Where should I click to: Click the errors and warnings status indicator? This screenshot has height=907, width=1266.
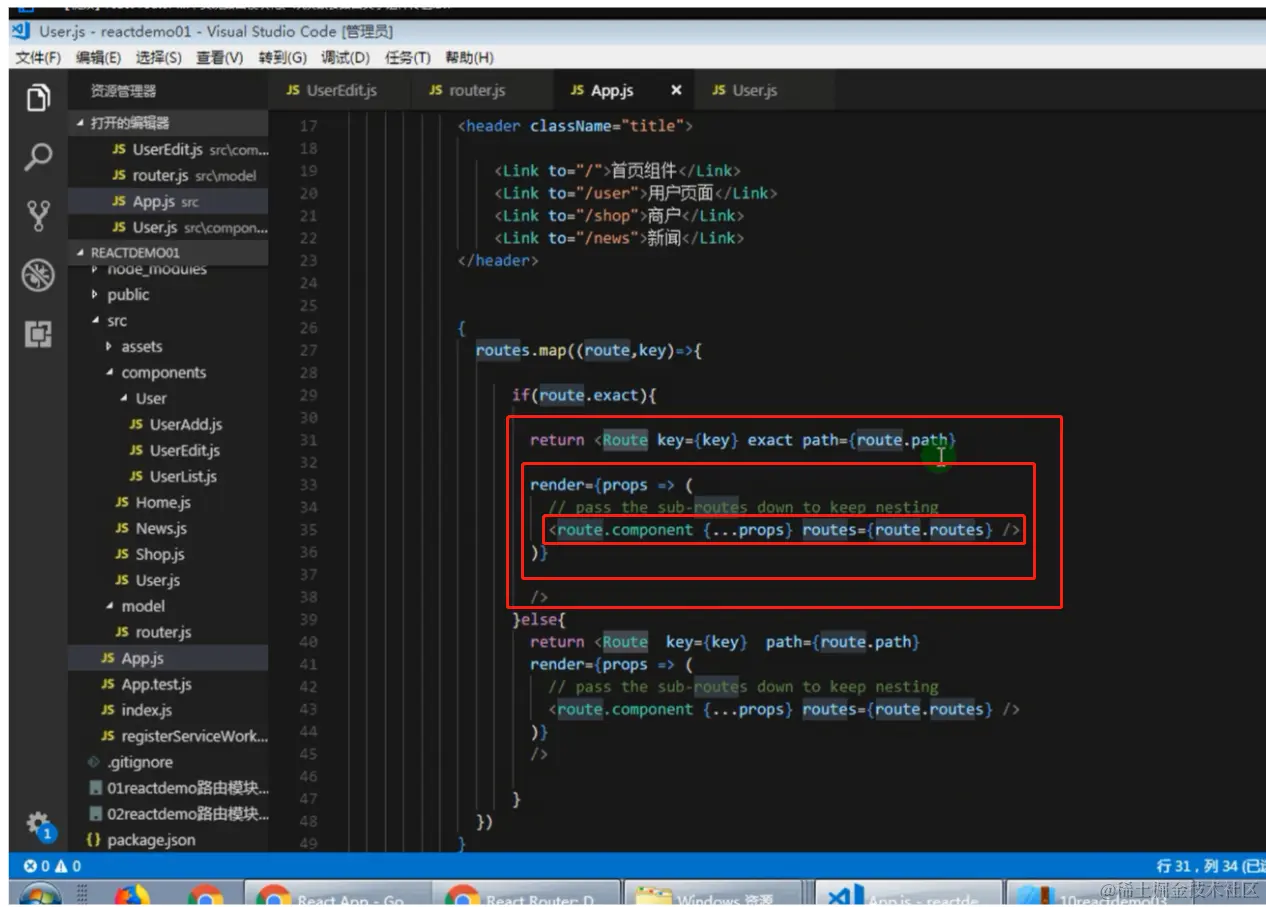(52, 866)
